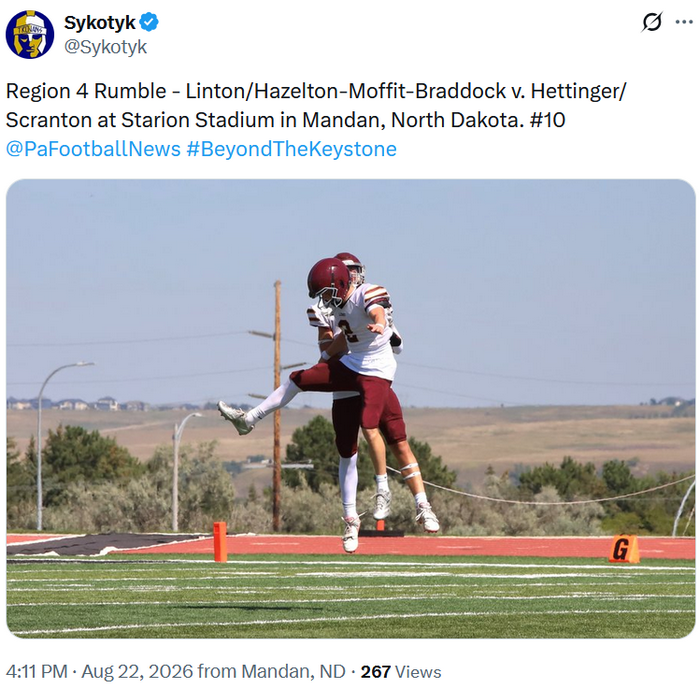Click the wooden utility pole in photo
The width and height of the screenshot is (700, 689).
tap(277, 405)
